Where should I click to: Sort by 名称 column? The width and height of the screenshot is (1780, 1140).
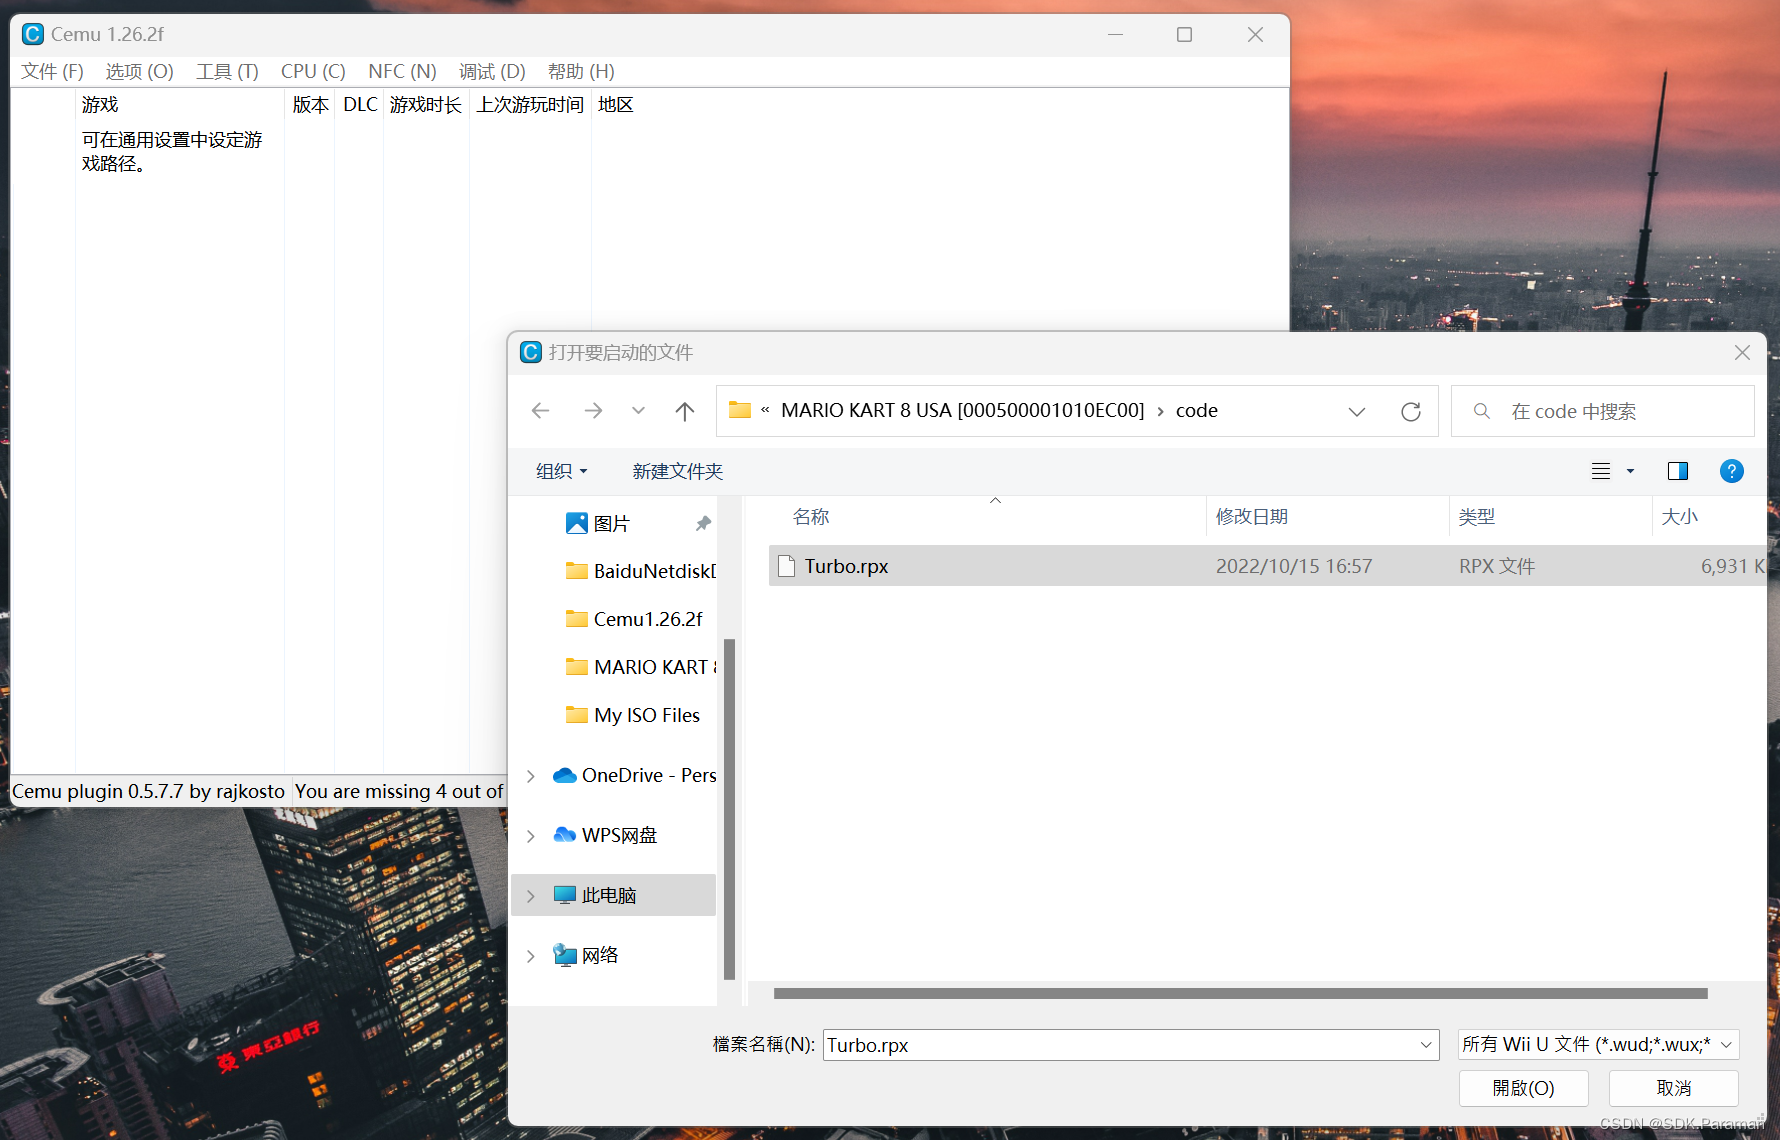811,517
